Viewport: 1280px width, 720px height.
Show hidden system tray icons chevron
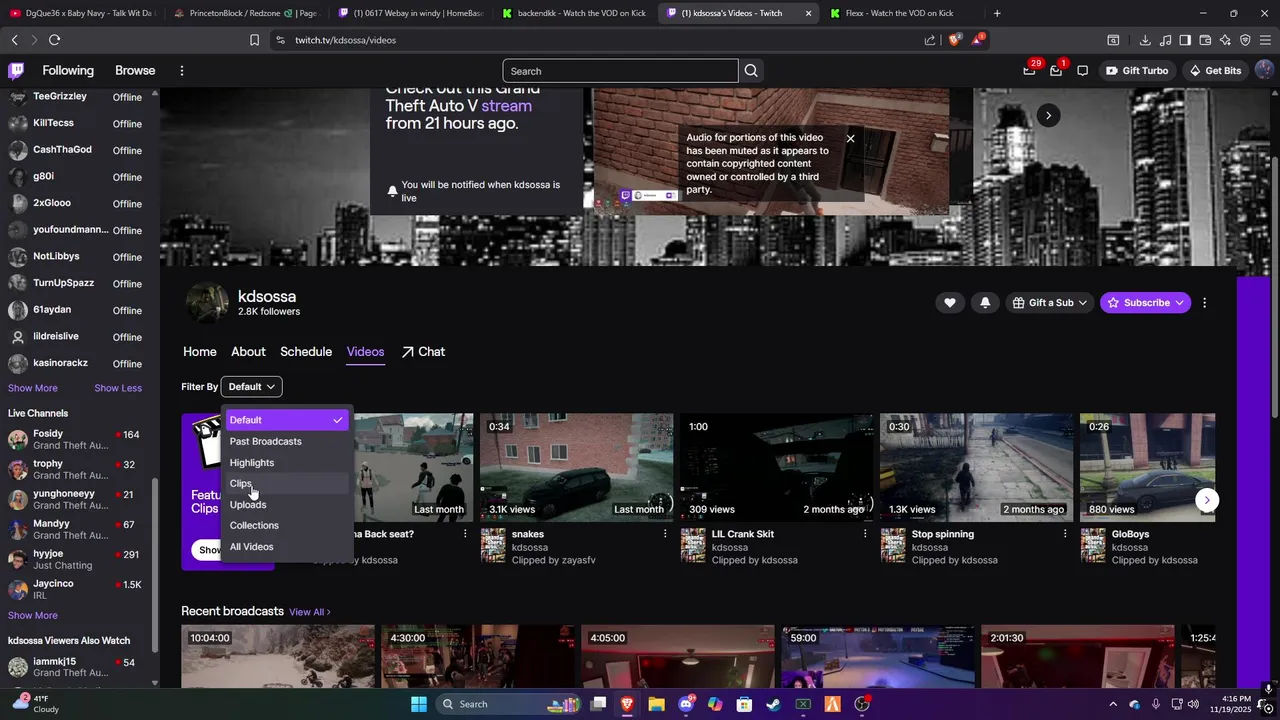1113,704
